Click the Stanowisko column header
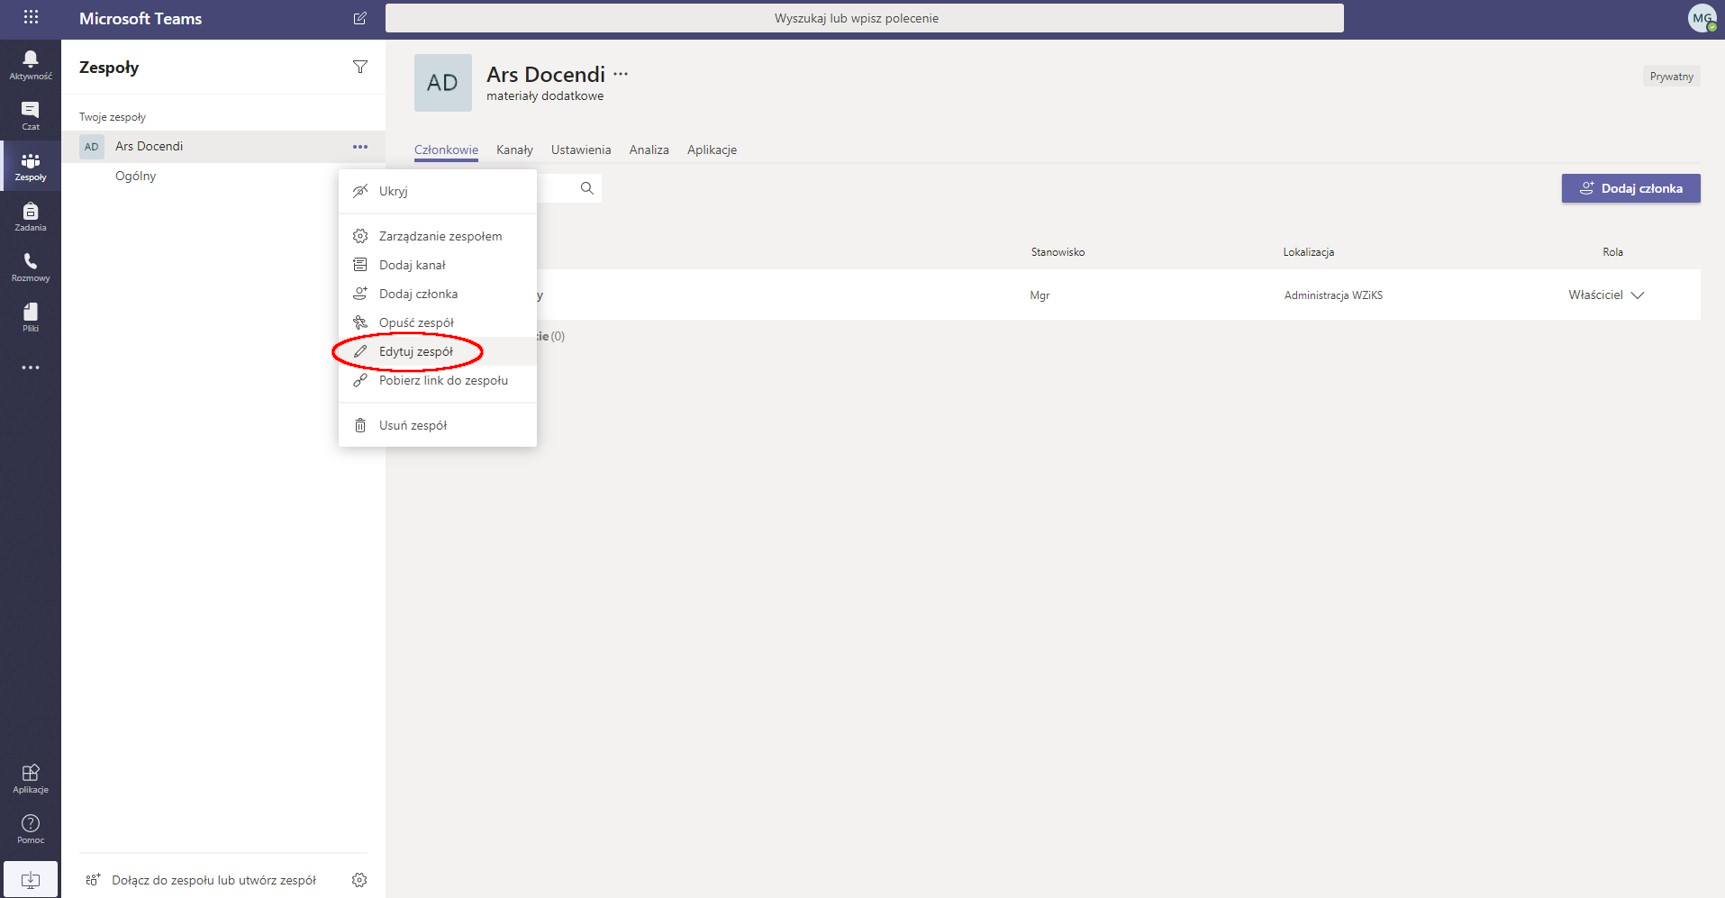The height and width of the screenshot is (898, 1725). click(1058, 252)
